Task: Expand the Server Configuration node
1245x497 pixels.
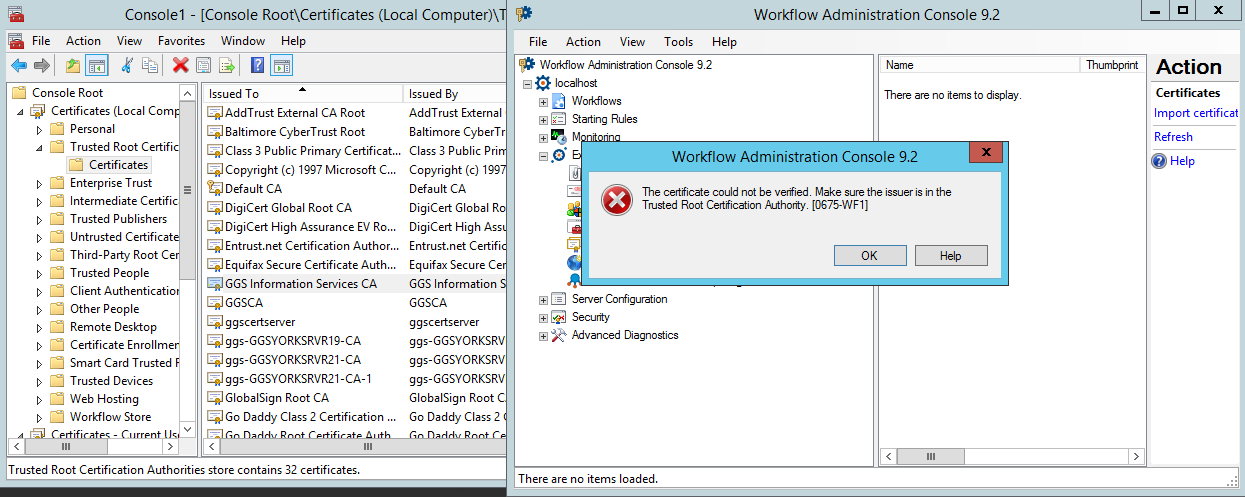Action: click(x=543, y=299)
